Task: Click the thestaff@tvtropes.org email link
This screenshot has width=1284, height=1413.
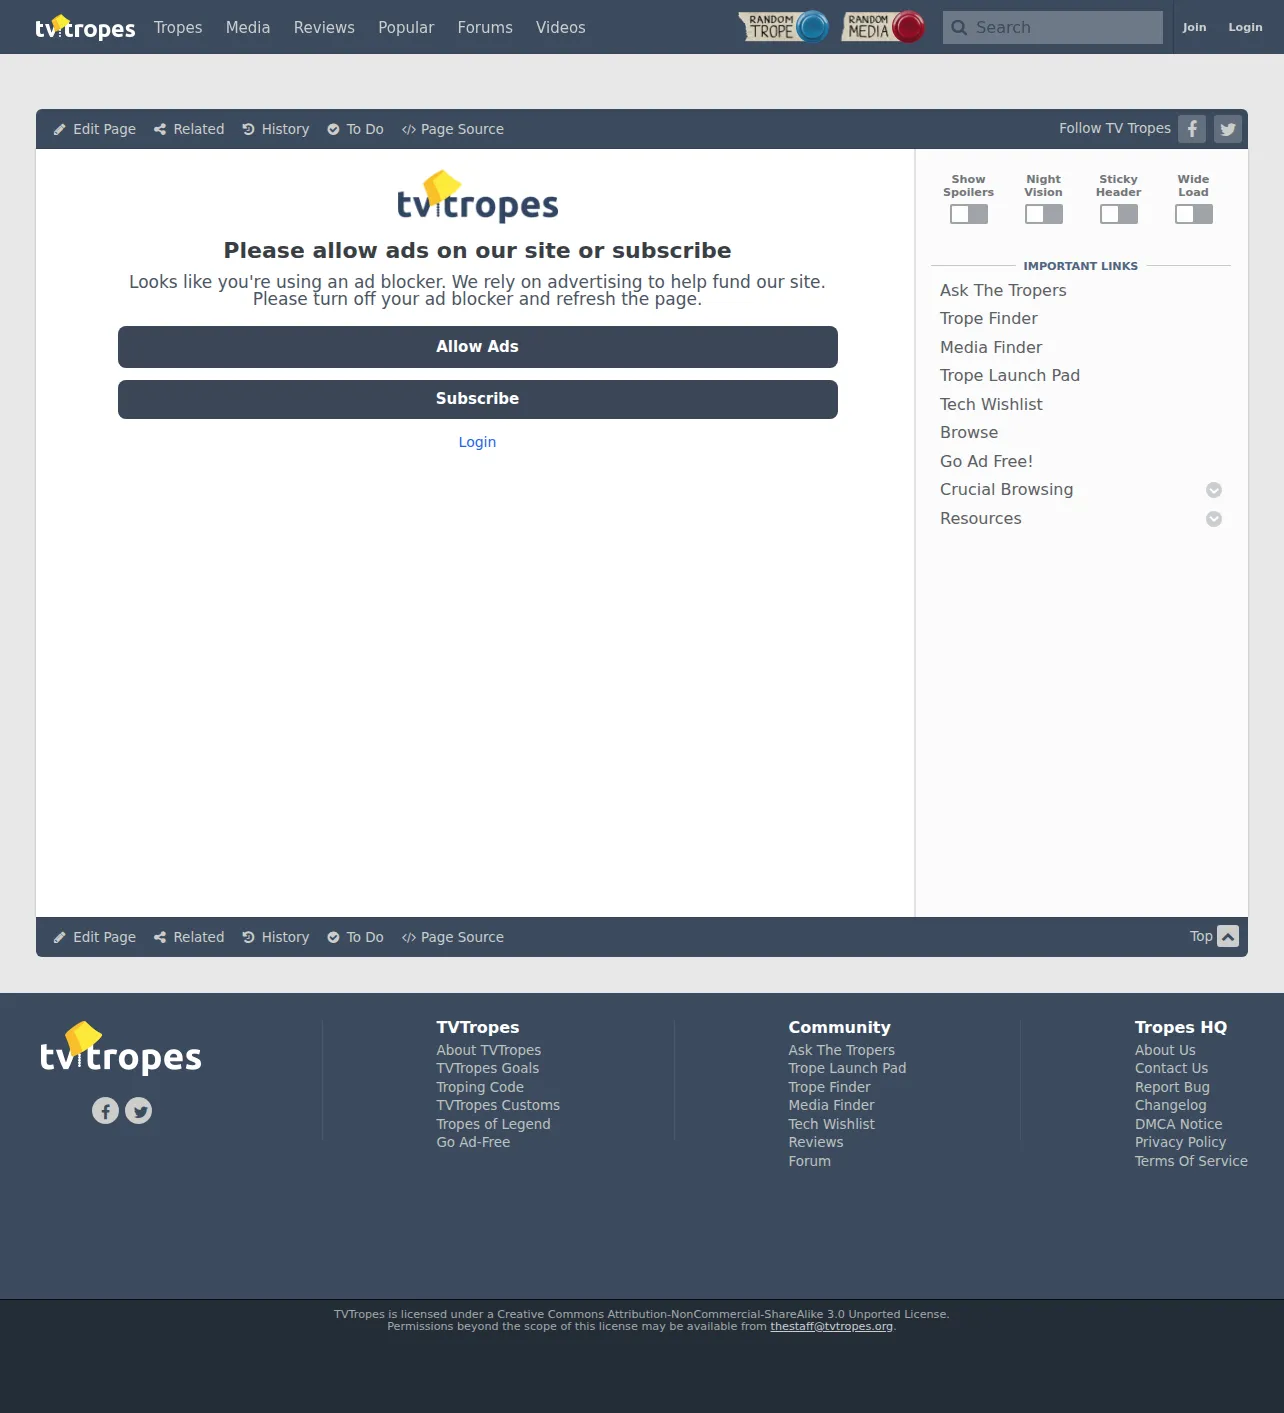Action: (x=831, y=1326)
